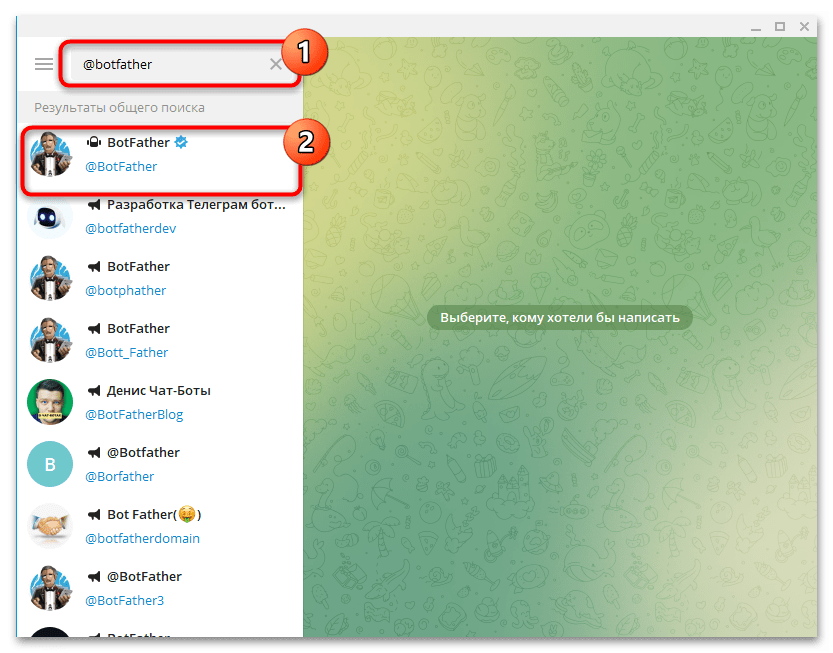Click the @Bott_Father username

pyautogui.click(x=126, y=352)
